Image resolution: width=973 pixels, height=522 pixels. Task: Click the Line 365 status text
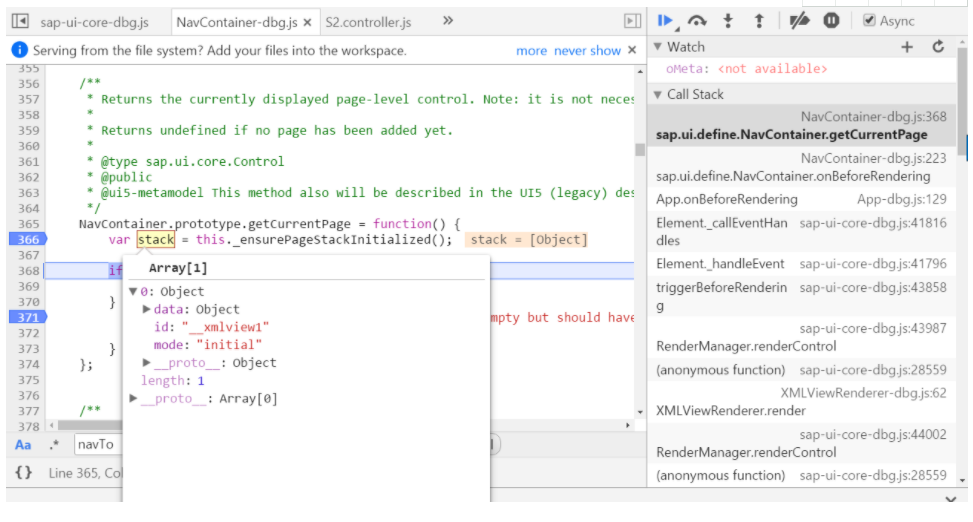tap(85, 473)
